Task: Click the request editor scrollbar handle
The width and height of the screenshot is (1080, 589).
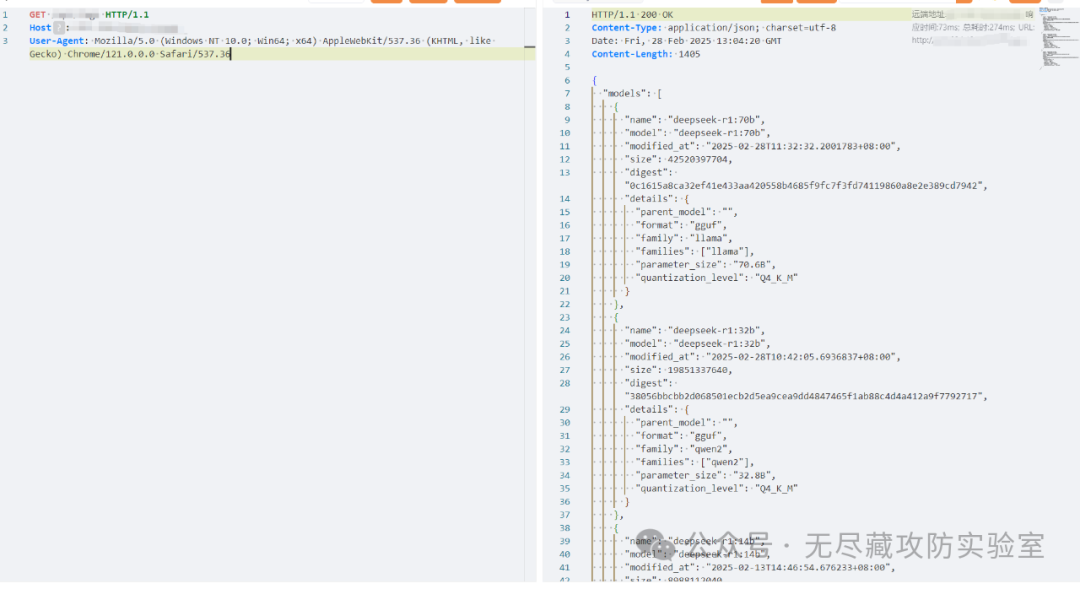Action: (530, 47)
